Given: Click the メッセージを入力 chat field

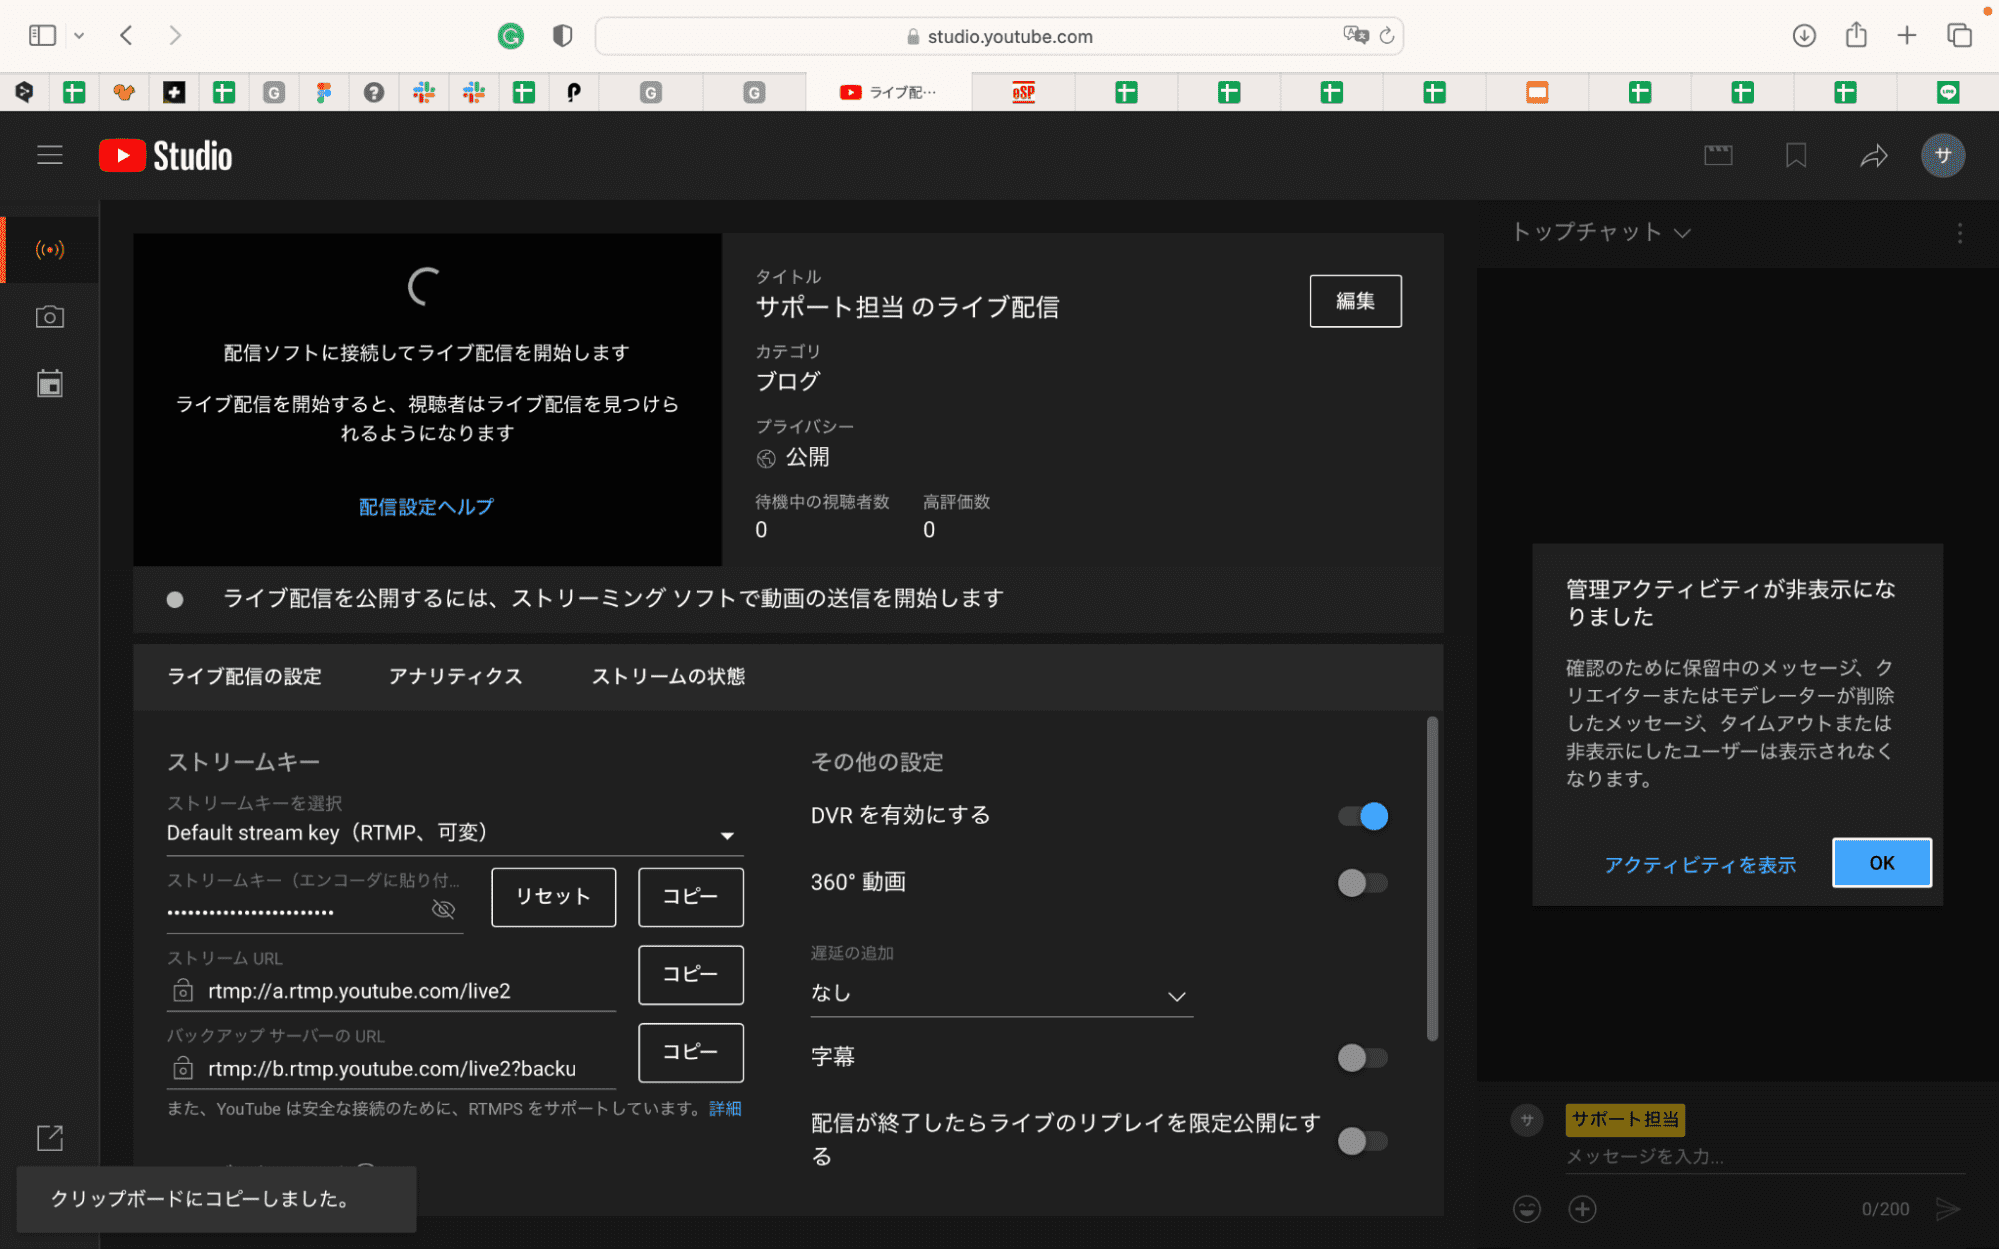Looking at the screenshot, I should [1764, 1157].
